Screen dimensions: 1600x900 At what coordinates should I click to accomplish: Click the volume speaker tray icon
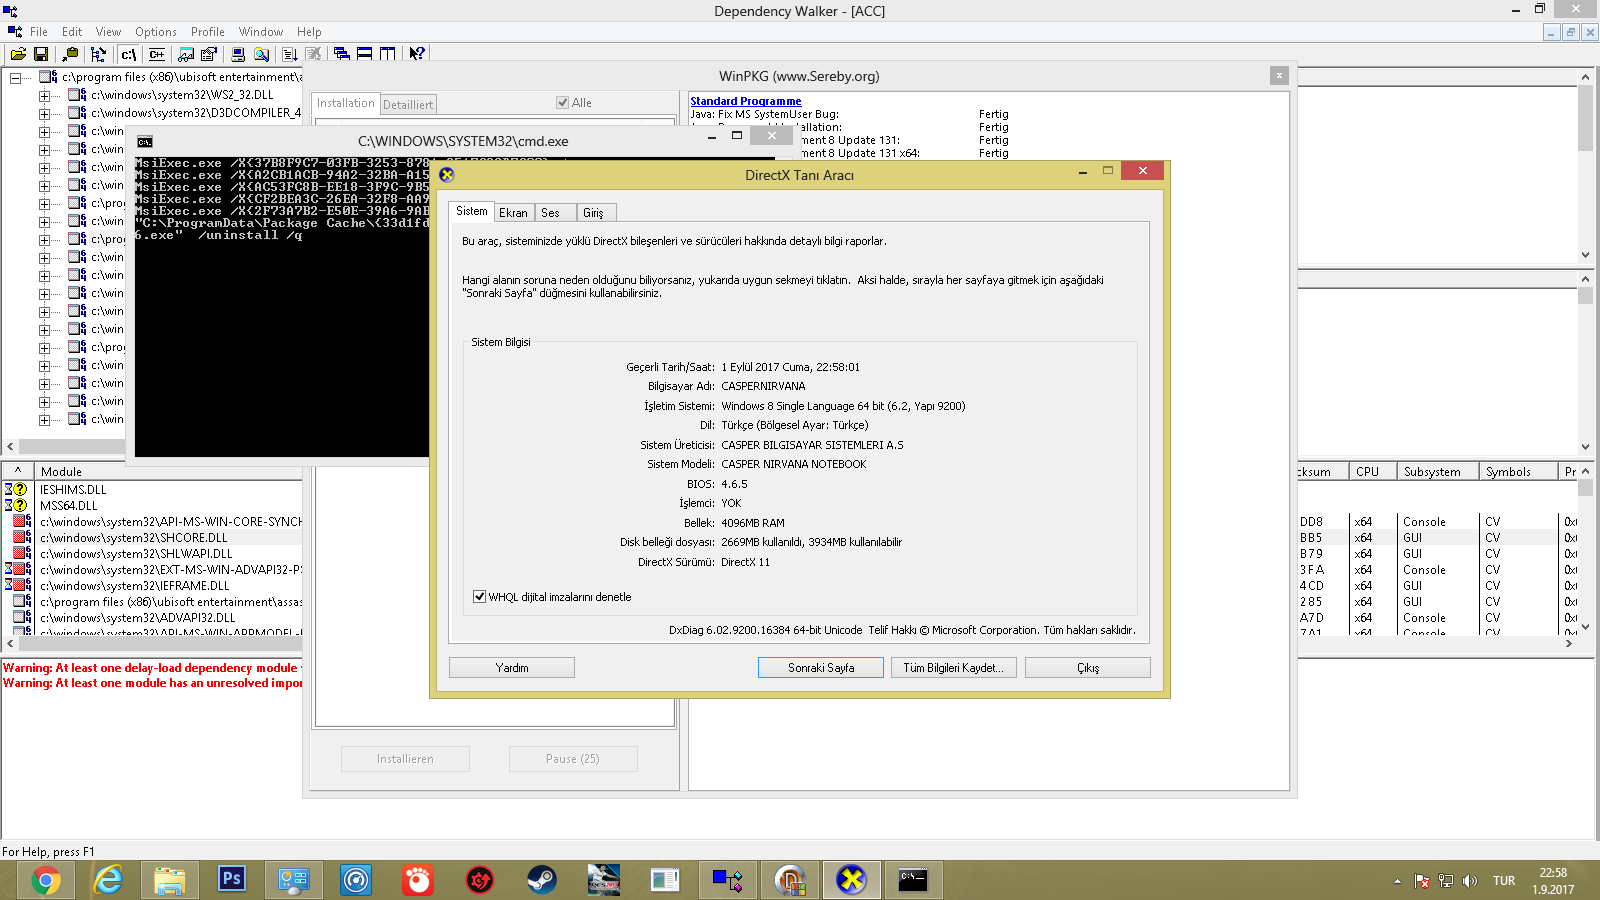[1469, 881]
